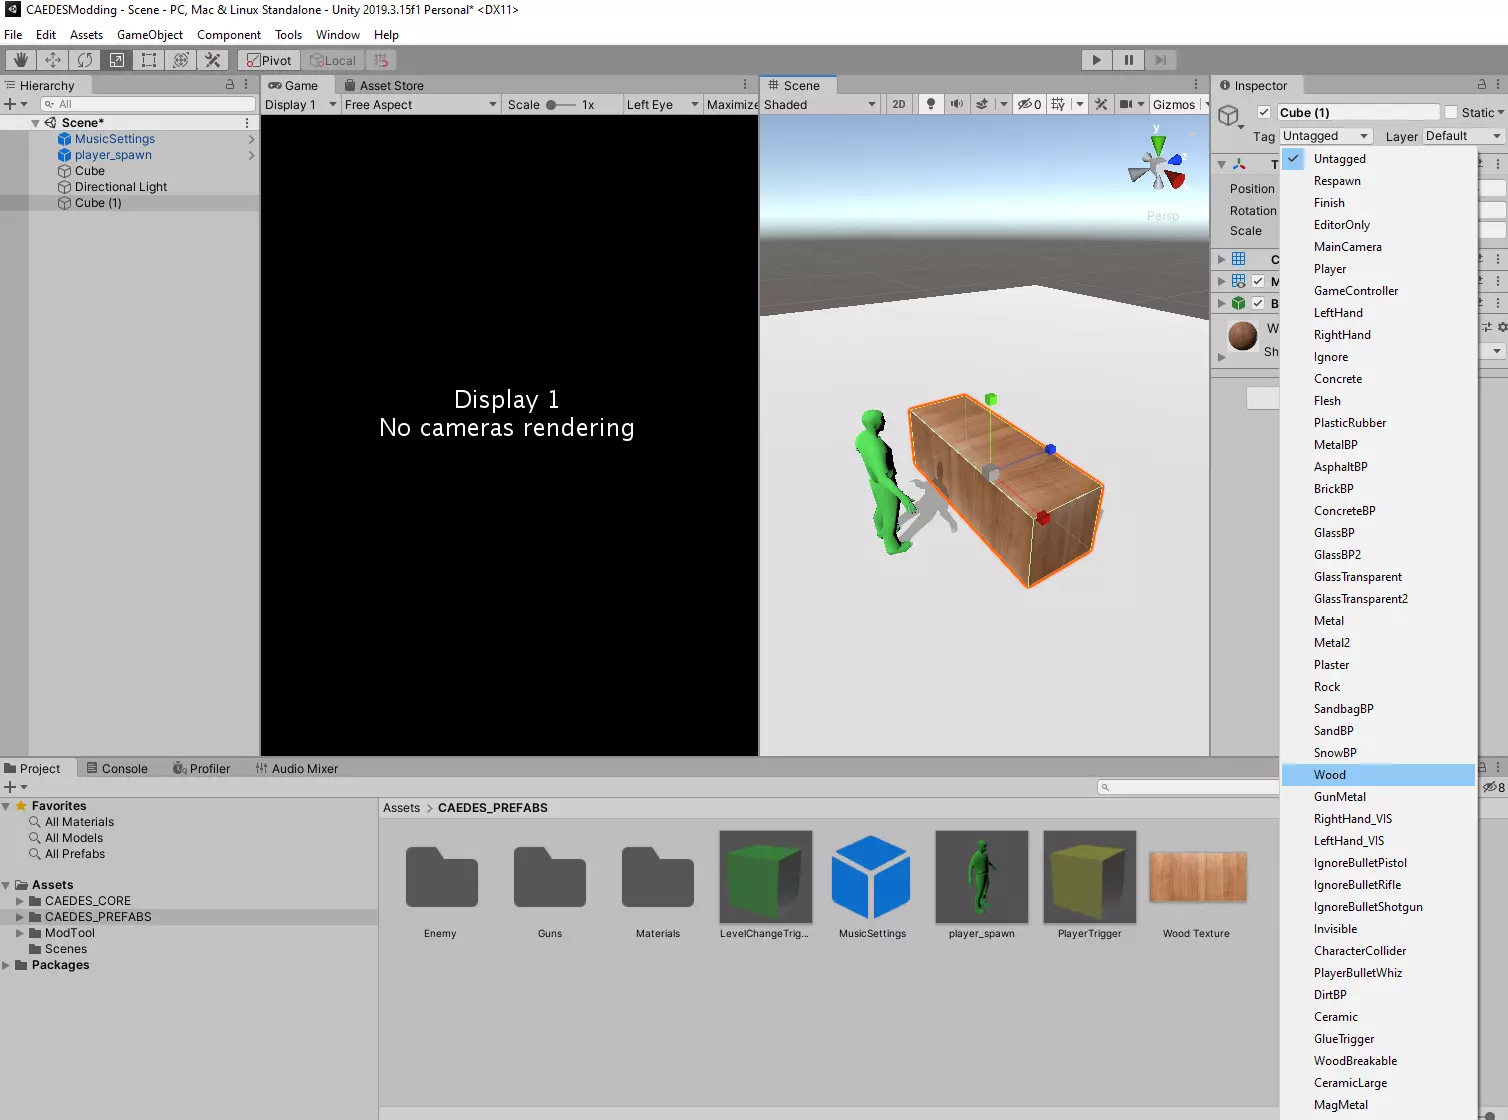Select the Rotate tool
Image resolution: width=1508 pixels, height=1120 pixels.
pos(85,60)
